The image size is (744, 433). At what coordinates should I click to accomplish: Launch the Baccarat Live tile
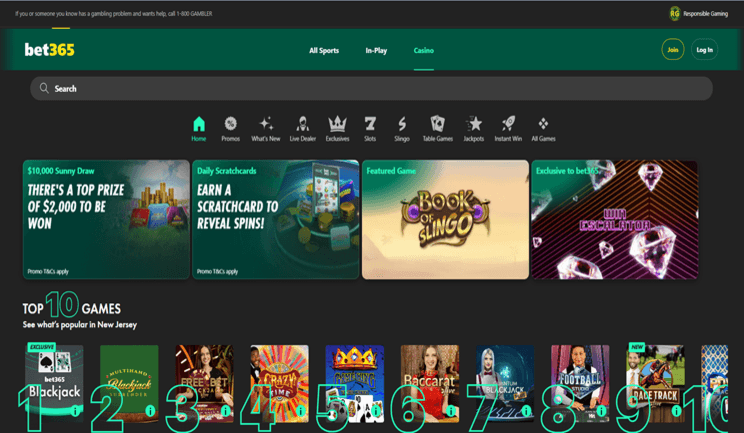point(430,383)
